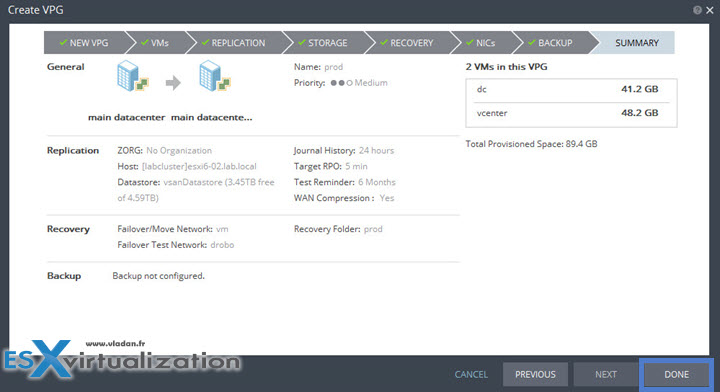Click the Replication section heading

(x=73, y=151)
